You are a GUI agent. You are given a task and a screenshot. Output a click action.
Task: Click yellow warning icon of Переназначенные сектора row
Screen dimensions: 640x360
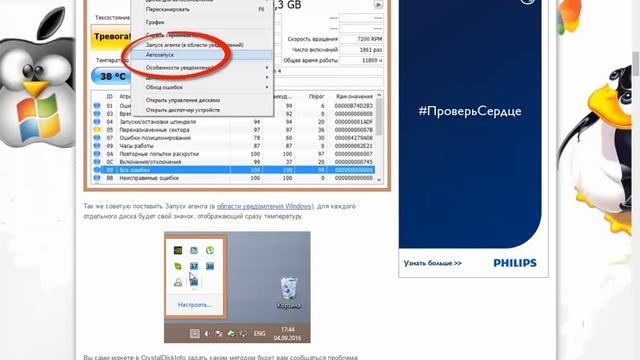click(x=97, y=130)
